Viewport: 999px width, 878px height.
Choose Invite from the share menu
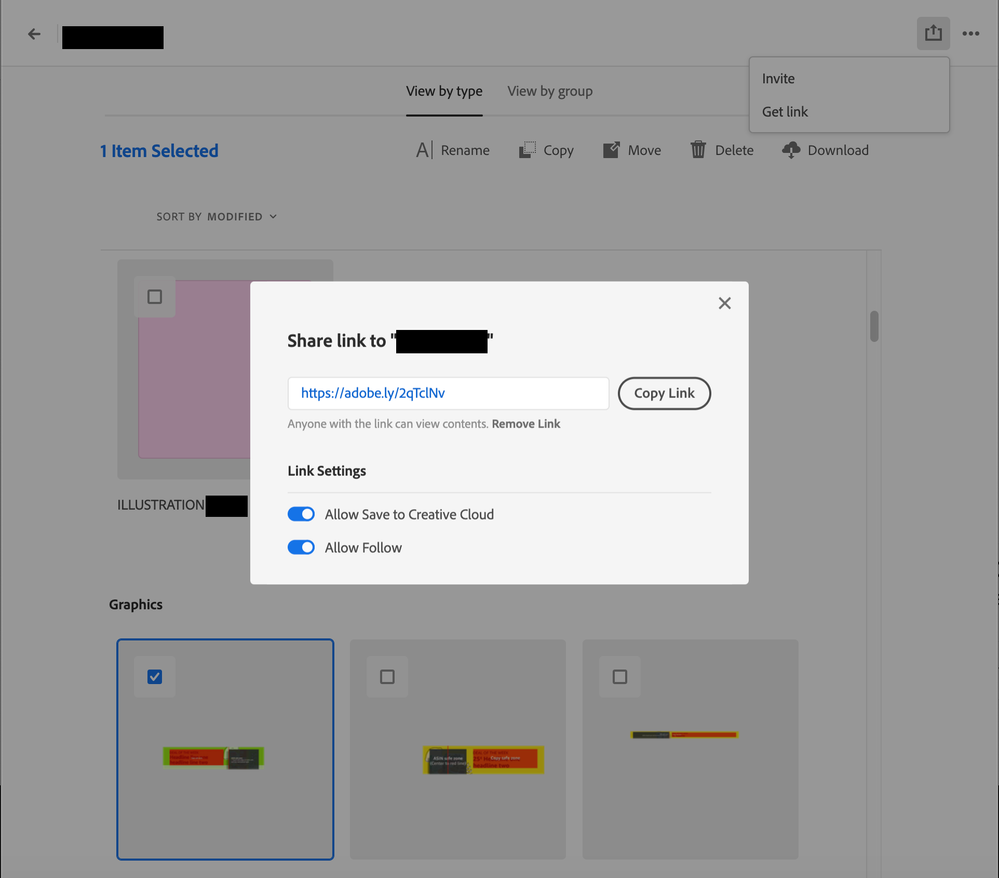[776, 78]
